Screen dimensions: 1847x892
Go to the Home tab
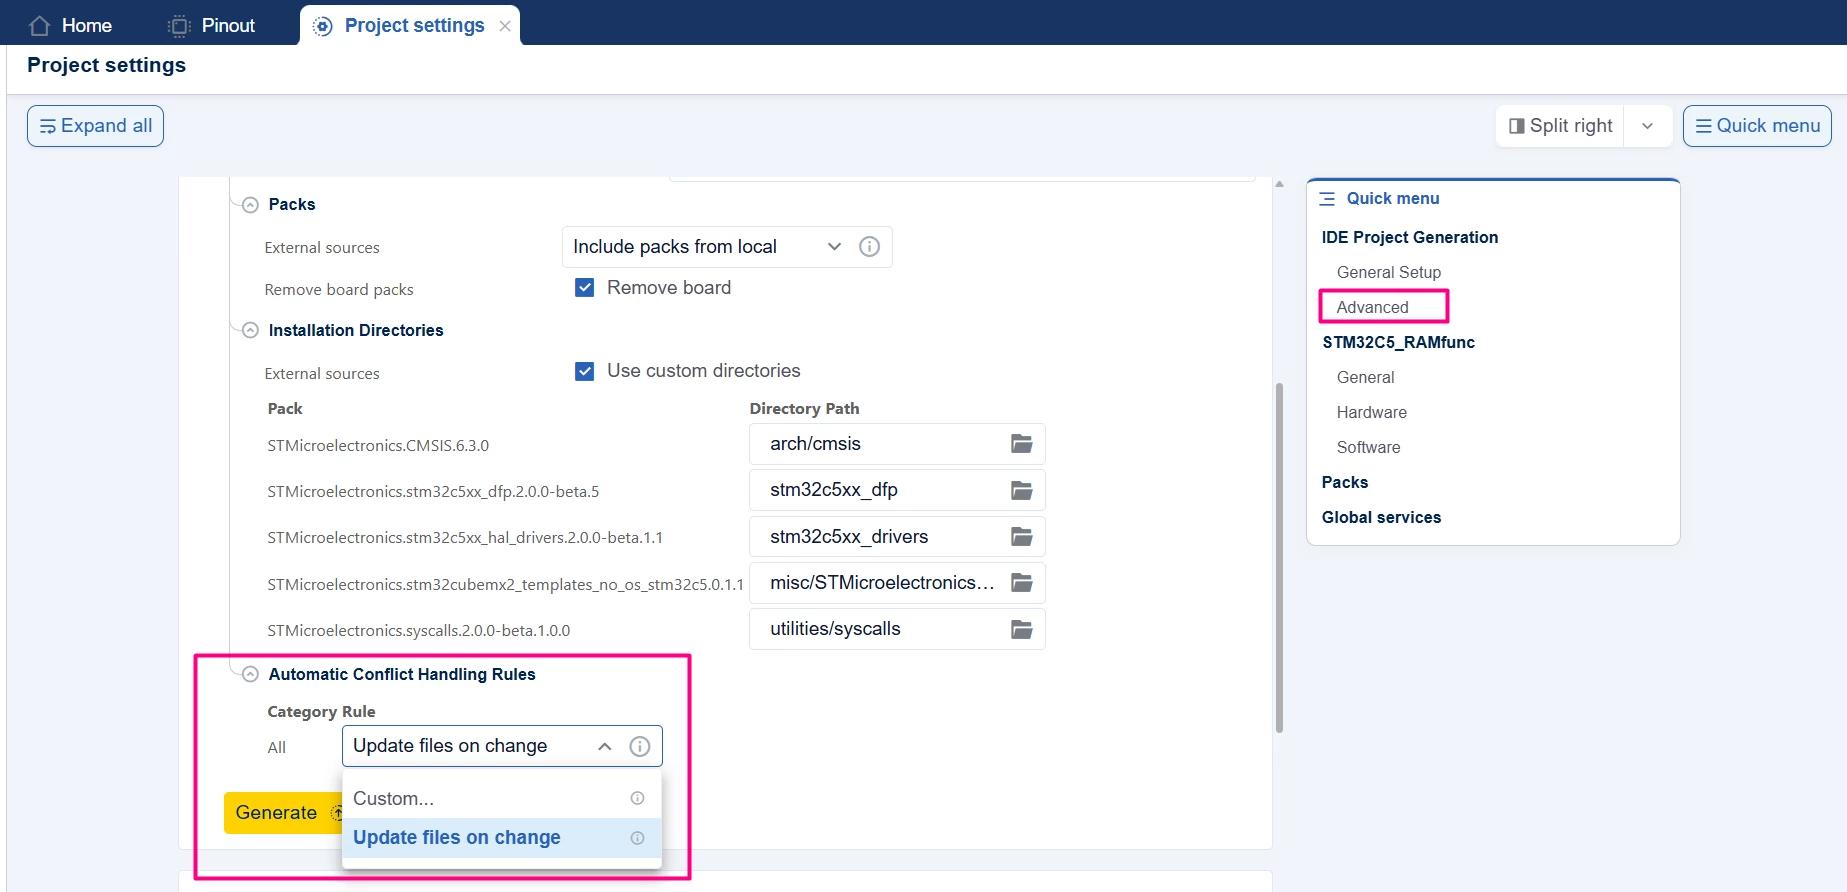[x=70, y=25]
